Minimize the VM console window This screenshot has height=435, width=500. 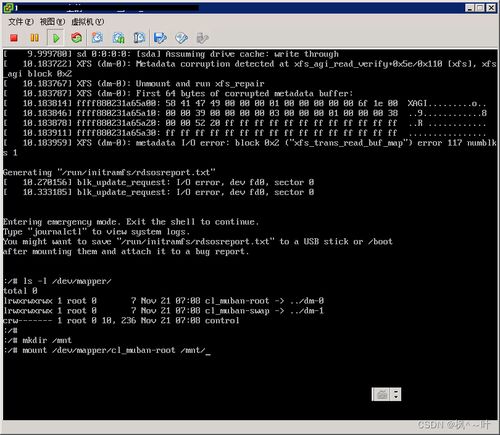[470, 8]
